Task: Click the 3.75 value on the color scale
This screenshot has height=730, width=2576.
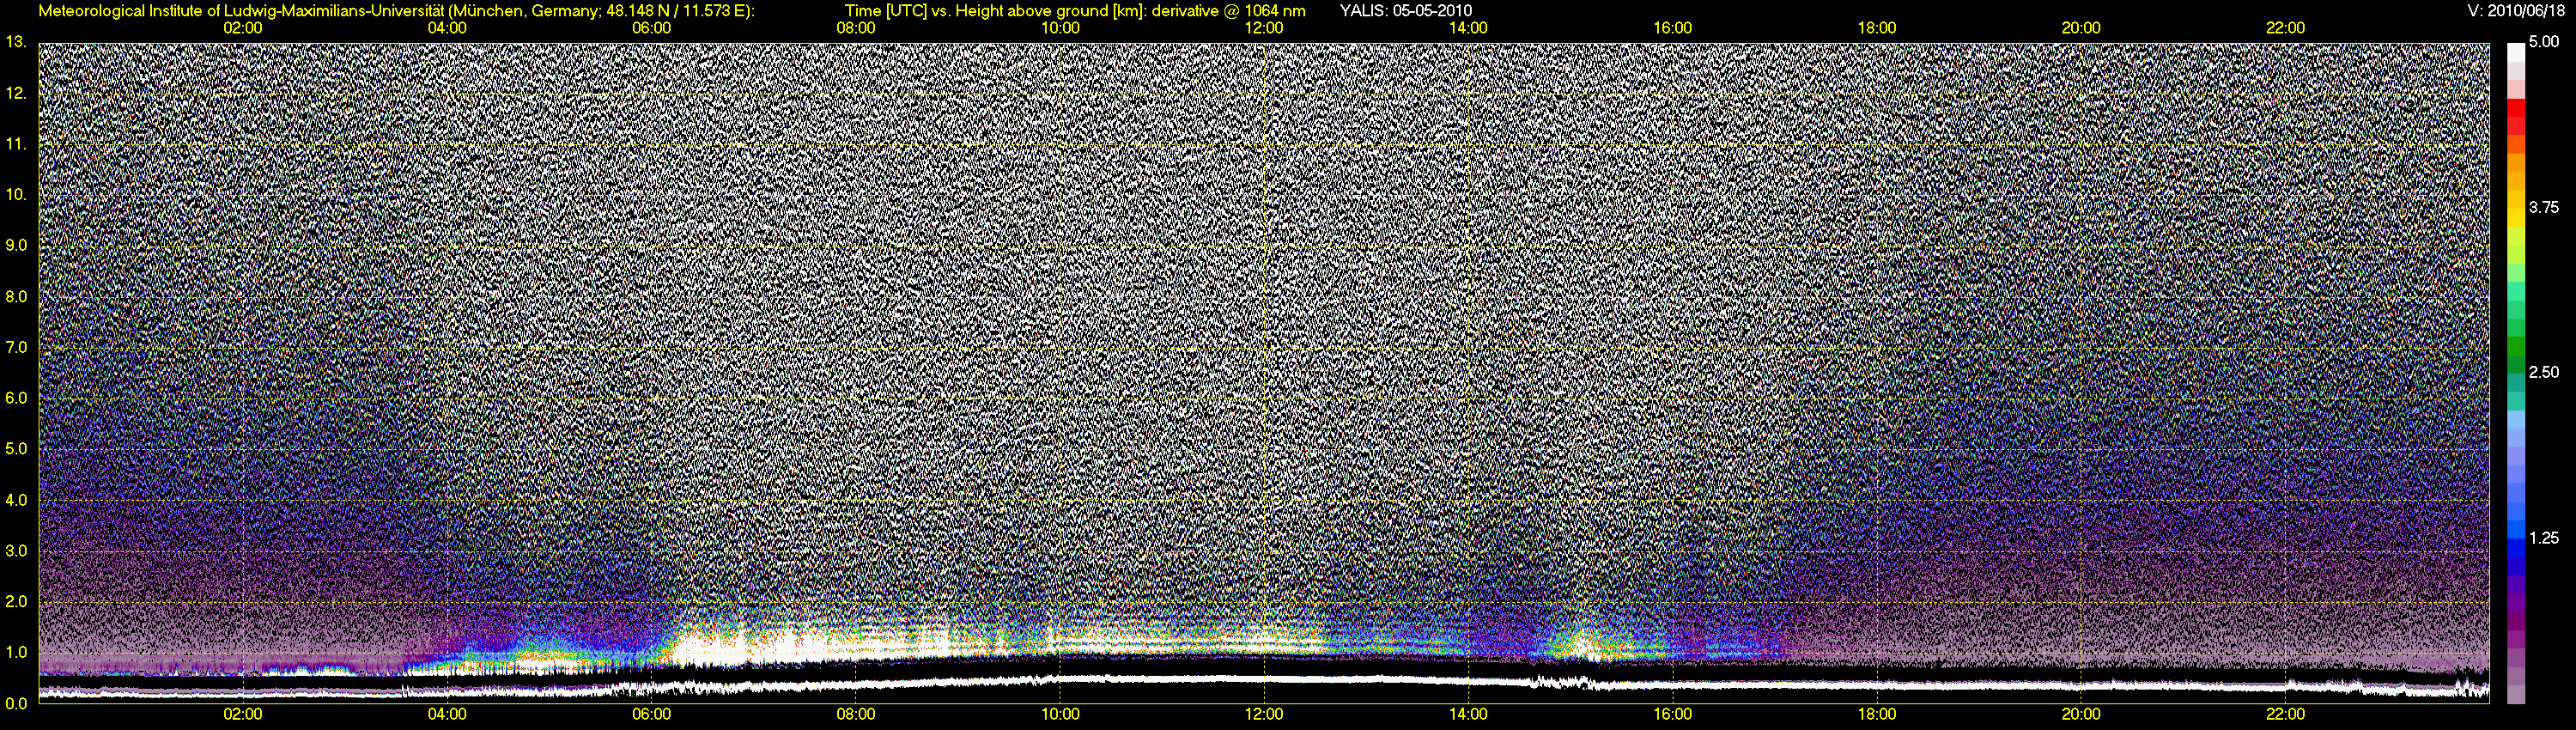Action: [x=2544, y=207]
